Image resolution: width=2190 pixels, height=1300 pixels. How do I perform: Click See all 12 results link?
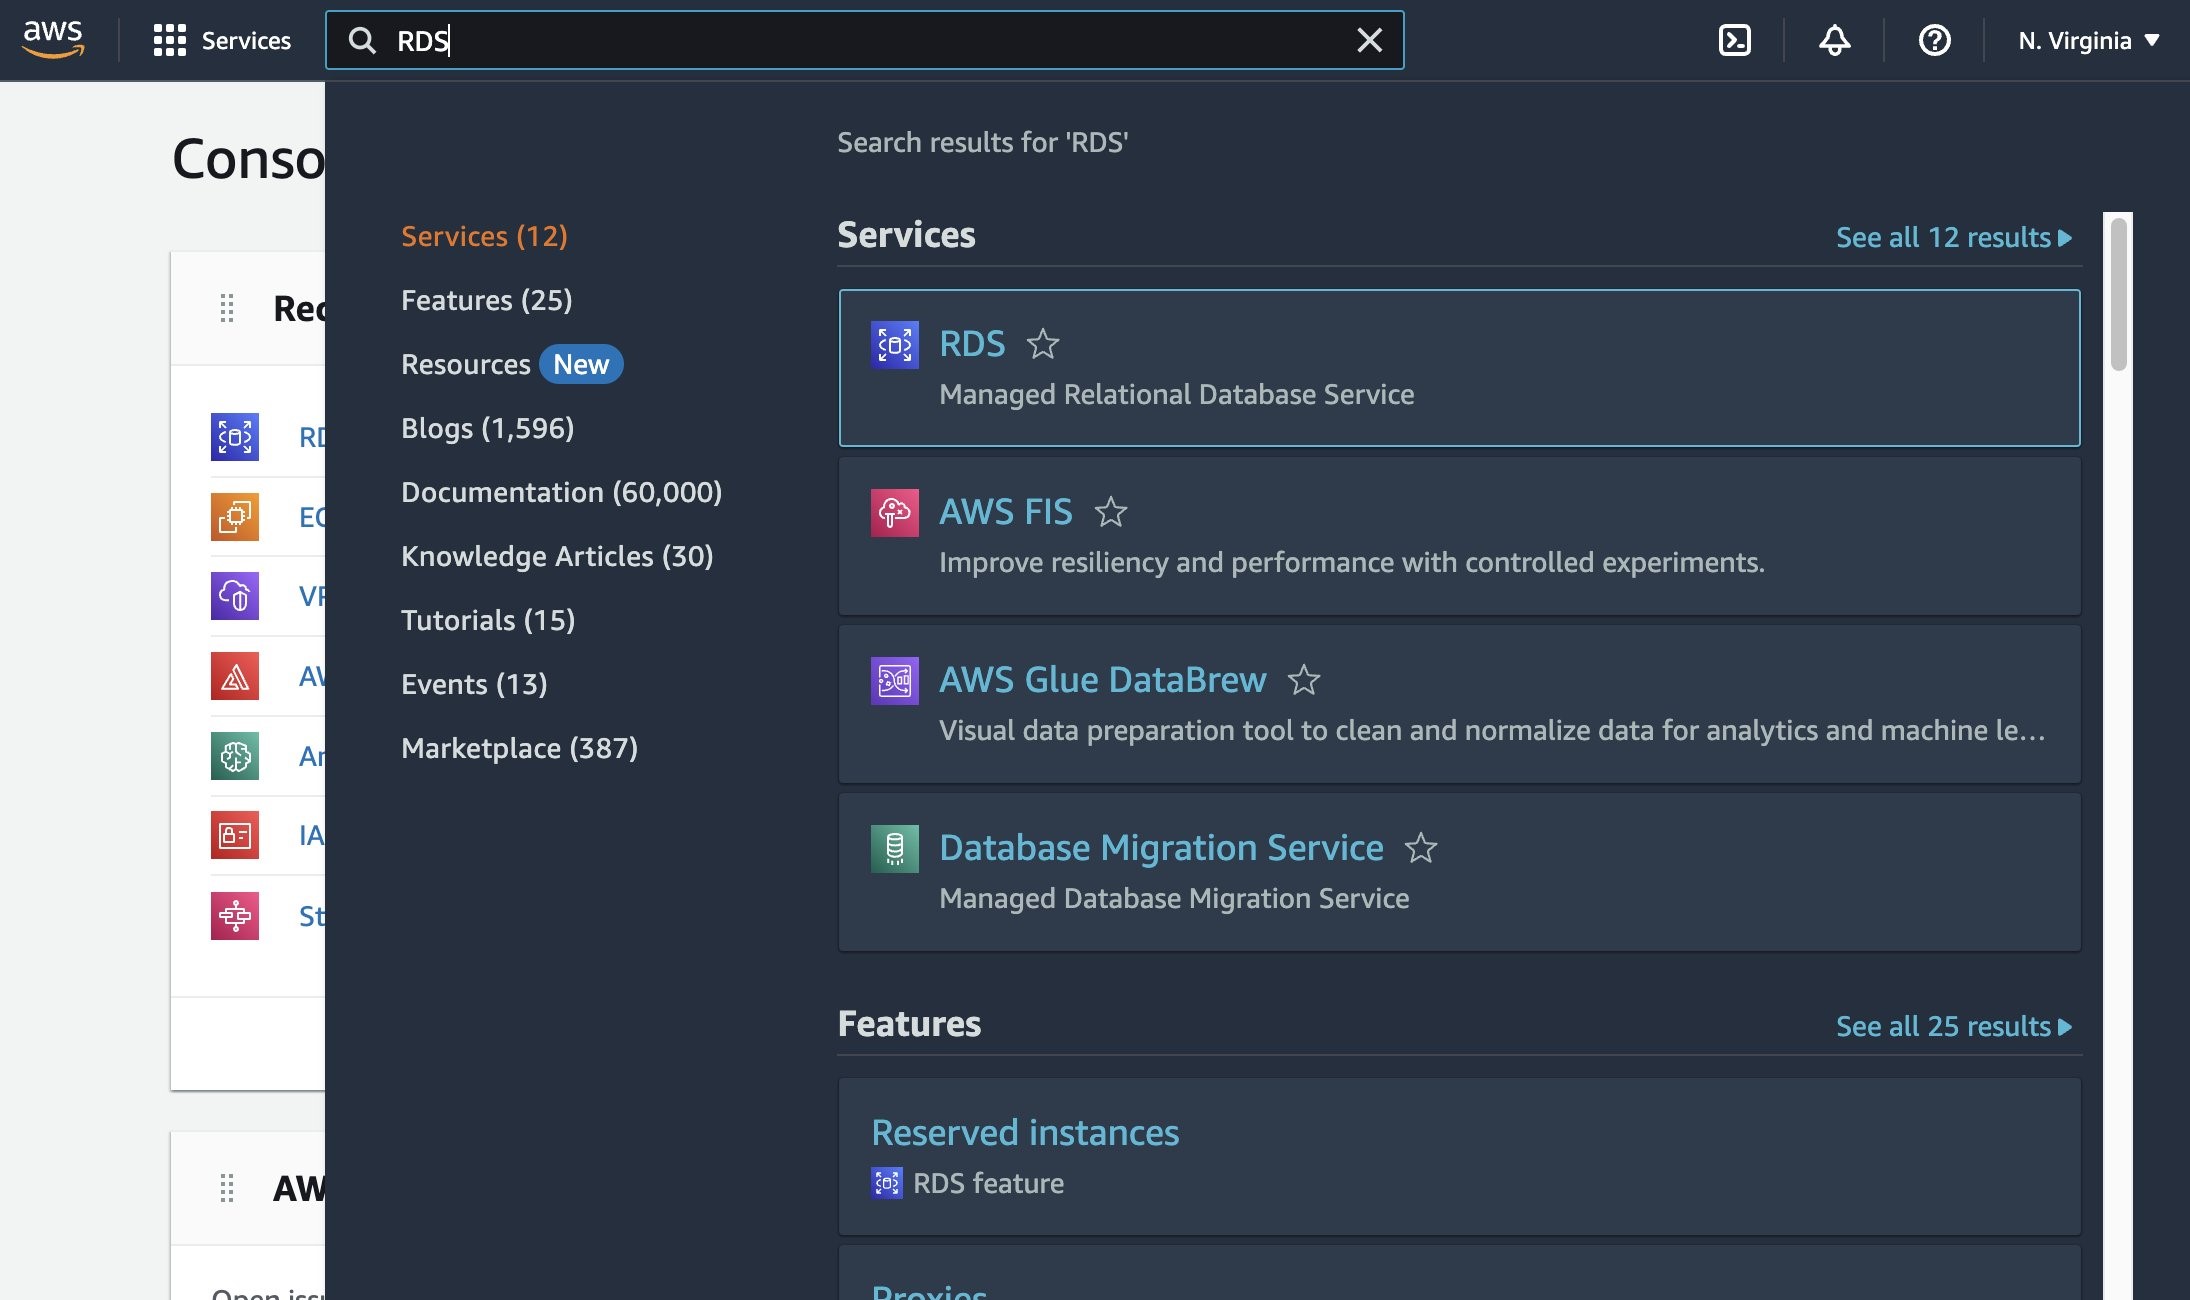[1953, 235]
